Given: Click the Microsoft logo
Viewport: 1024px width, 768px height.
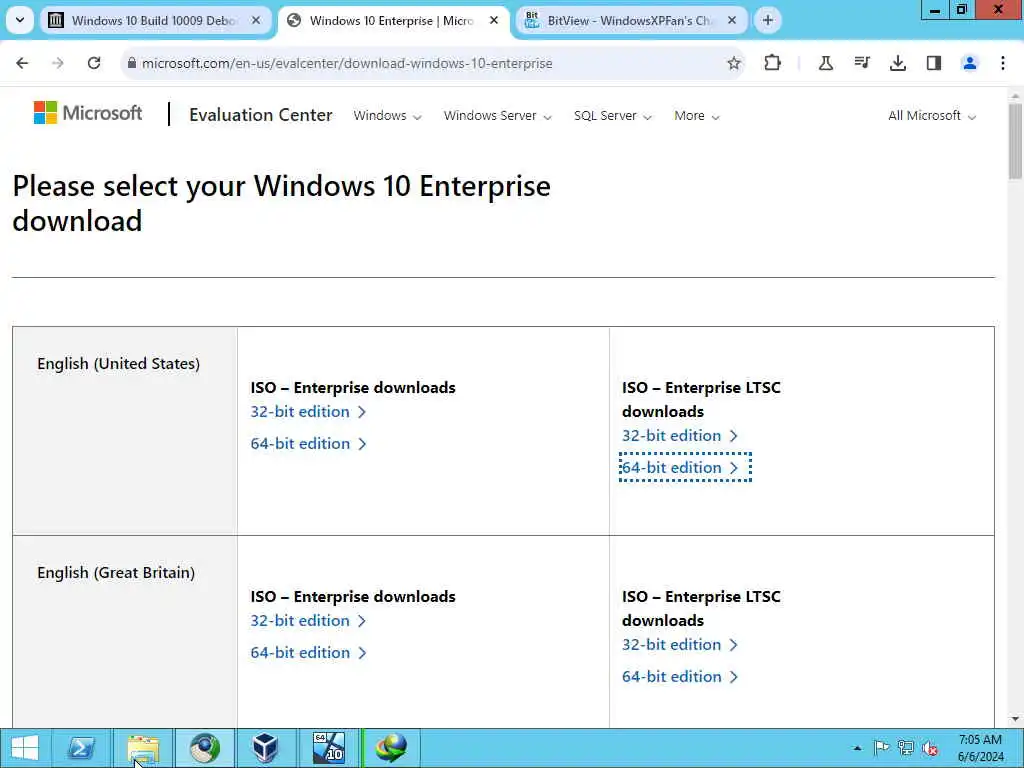Looking at the screenshot, I should [x=88, y=113].
